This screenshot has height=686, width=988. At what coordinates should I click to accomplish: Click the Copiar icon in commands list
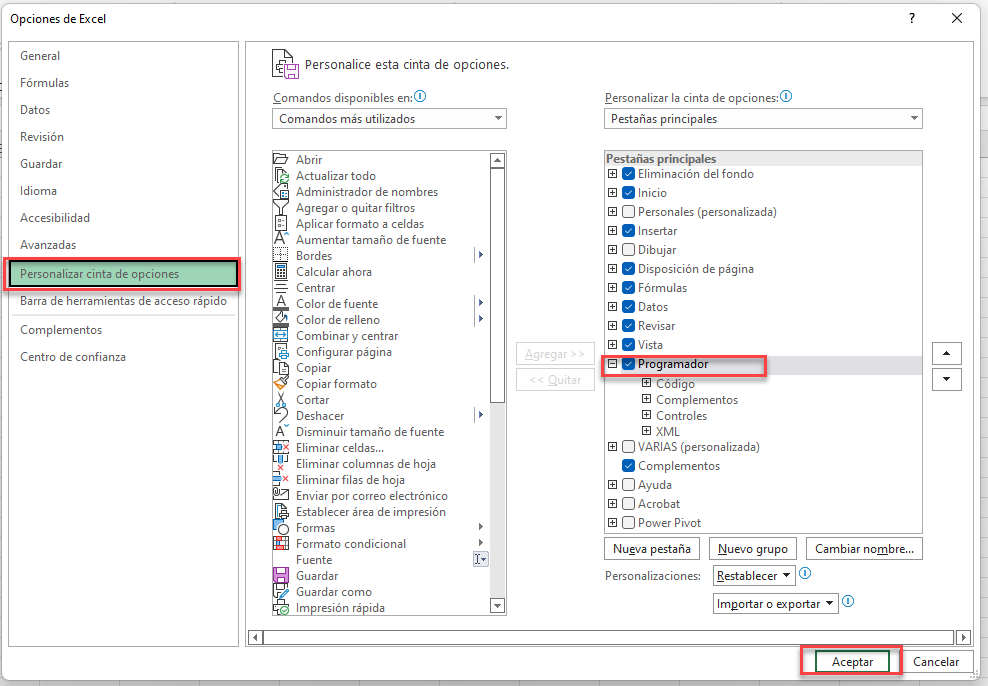(280, 367)
